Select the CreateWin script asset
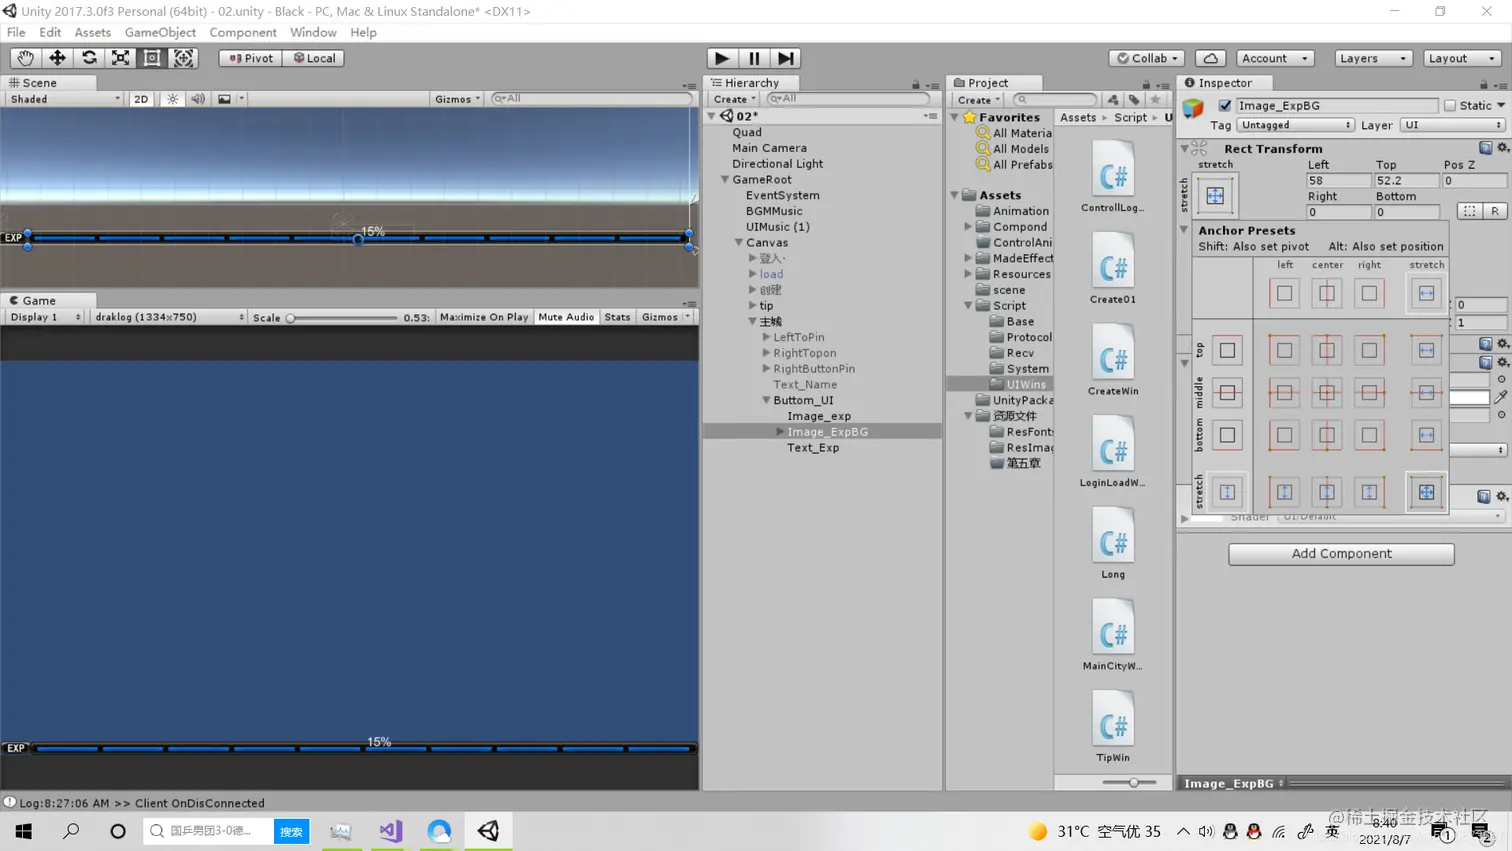 coord(1113,360)
